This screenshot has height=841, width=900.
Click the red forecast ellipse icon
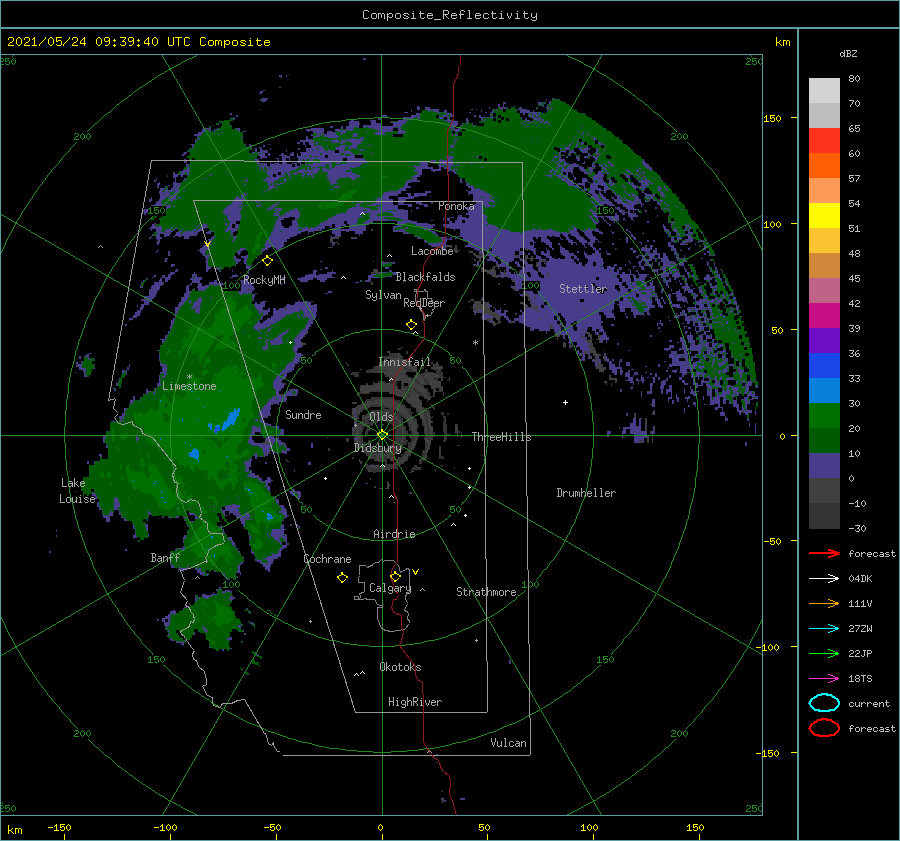coord(824,728)
